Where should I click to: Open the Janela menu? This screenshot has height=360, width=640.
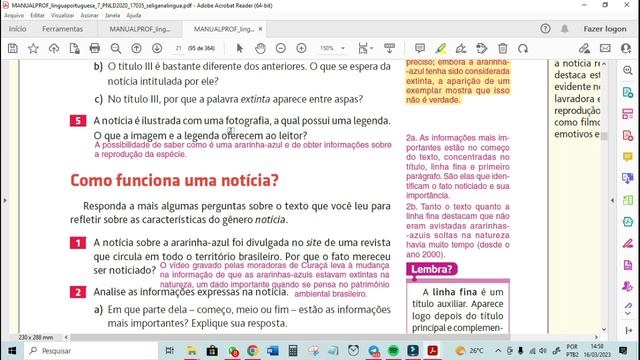(x=112, y=15)
